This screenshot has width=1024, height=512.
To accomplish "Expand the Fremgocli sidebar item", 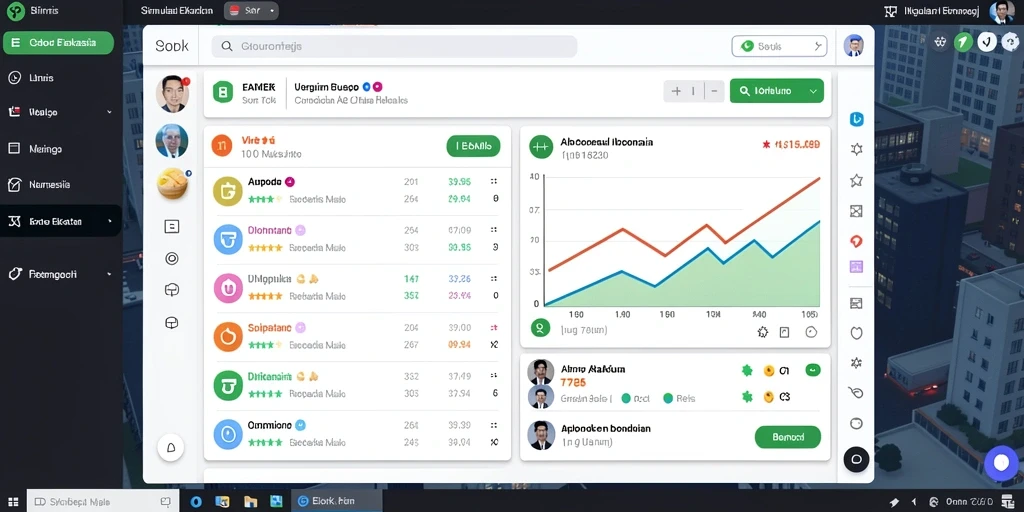I will tap(61, 274).
